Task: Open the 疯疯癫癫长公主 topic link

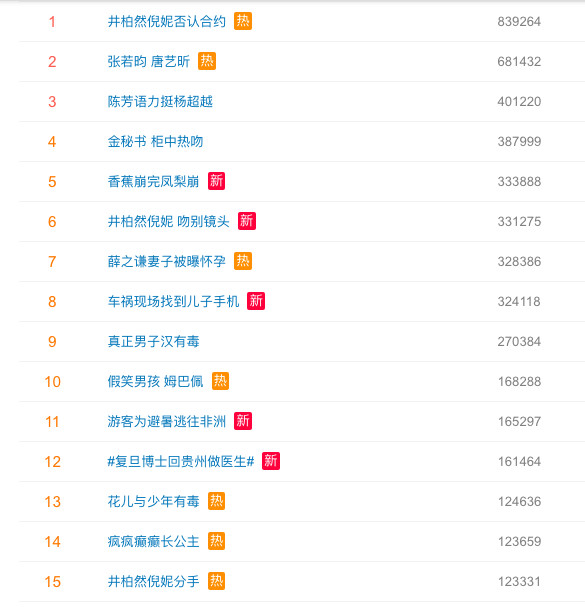Action: pos(154,542)
